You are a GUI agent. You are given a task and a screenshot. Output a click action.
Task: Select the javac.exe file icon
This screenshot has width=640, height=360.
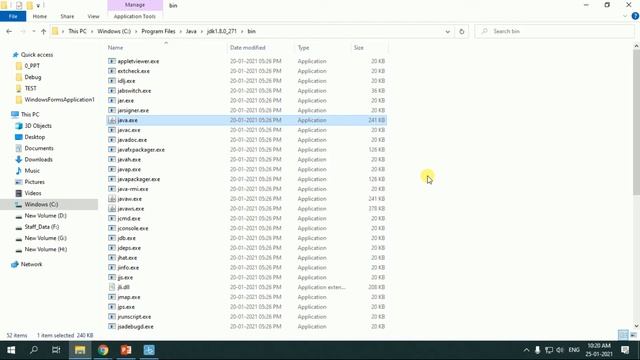[112, 130]
